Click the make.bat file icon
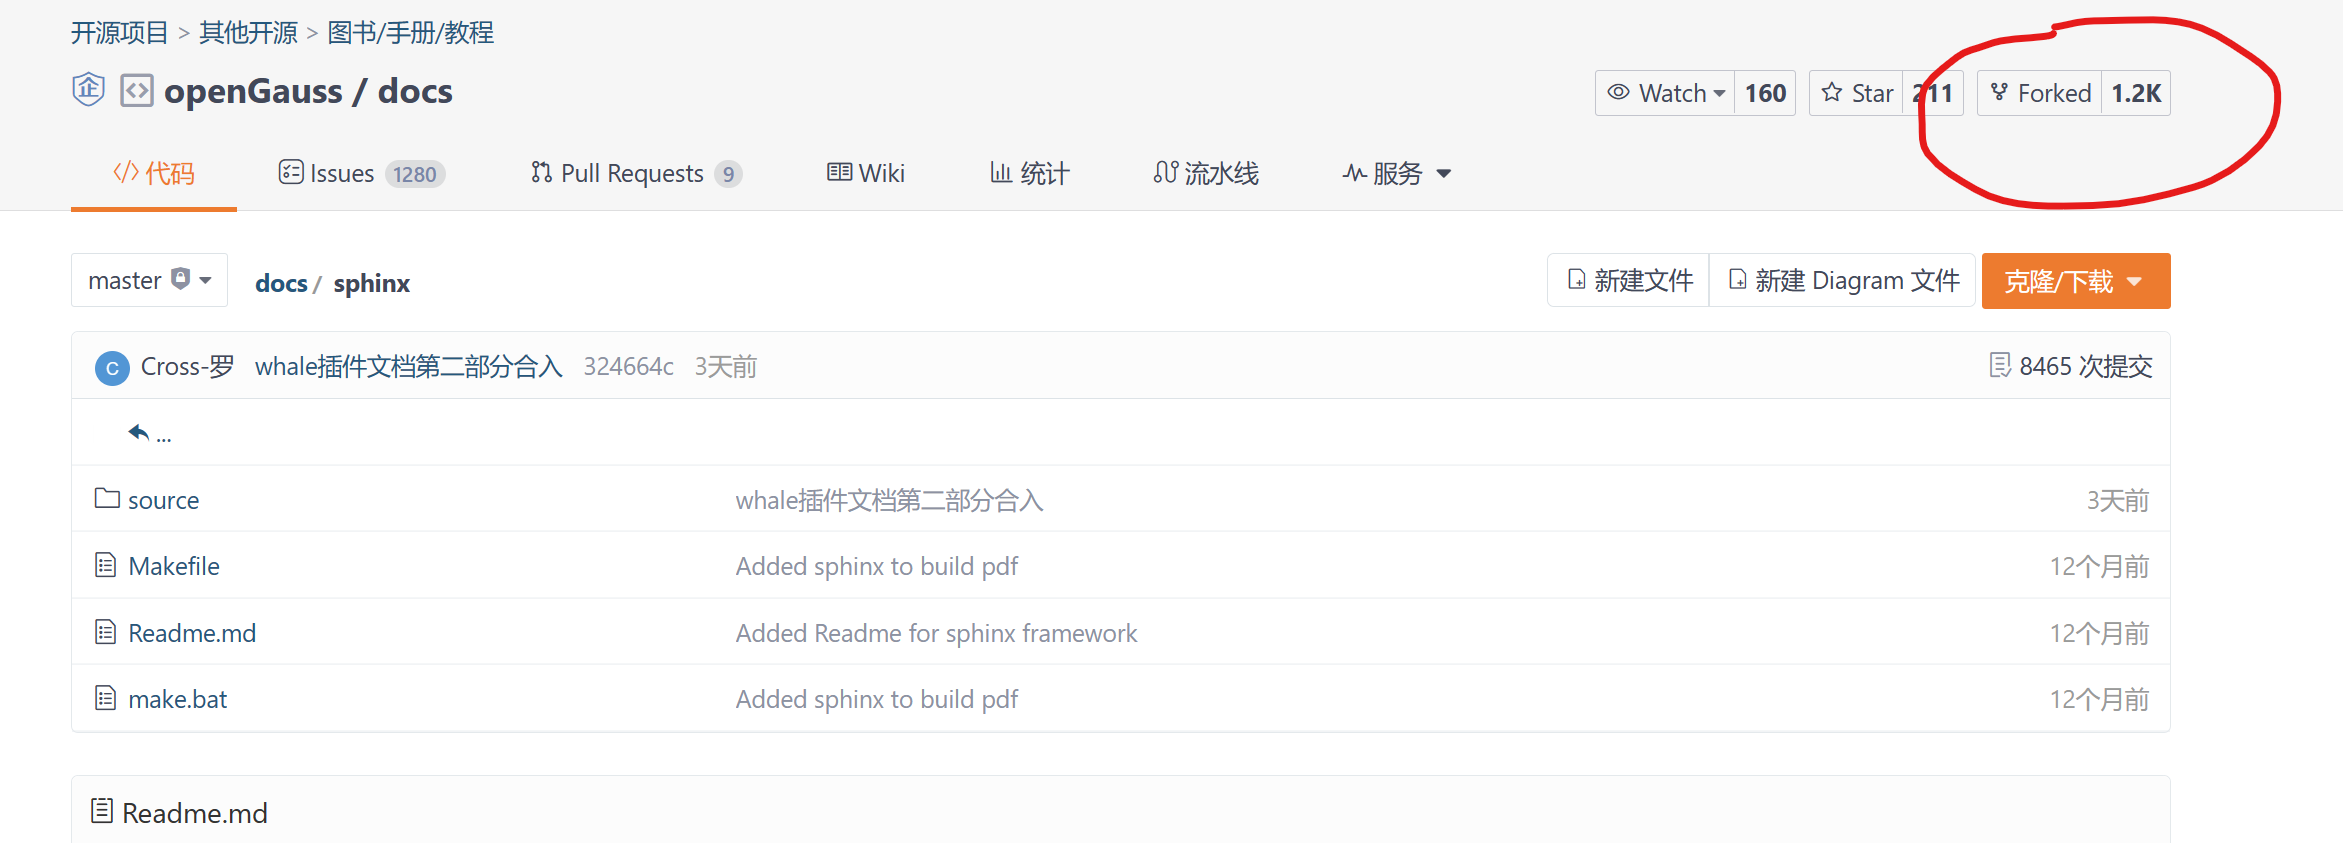The image size is (2343, 843). (106, 698)
